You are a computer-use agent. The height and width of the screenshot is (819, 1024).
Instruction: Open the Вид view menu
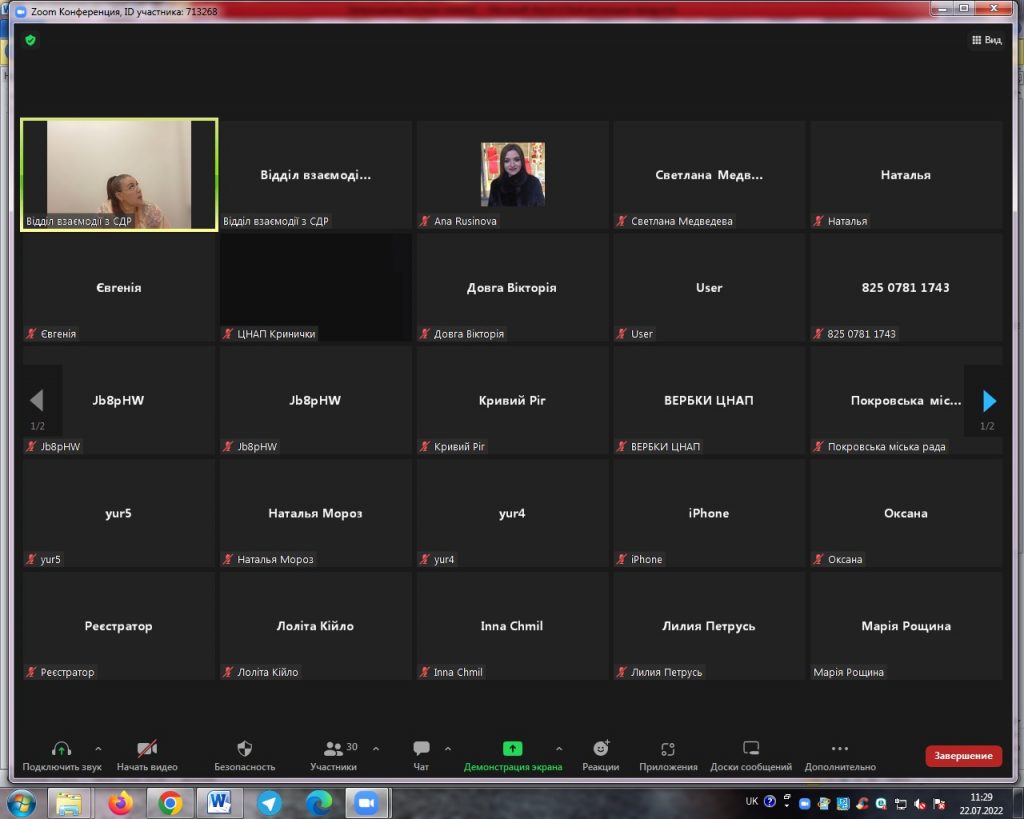pyautogui.click(x=986, y=40)
